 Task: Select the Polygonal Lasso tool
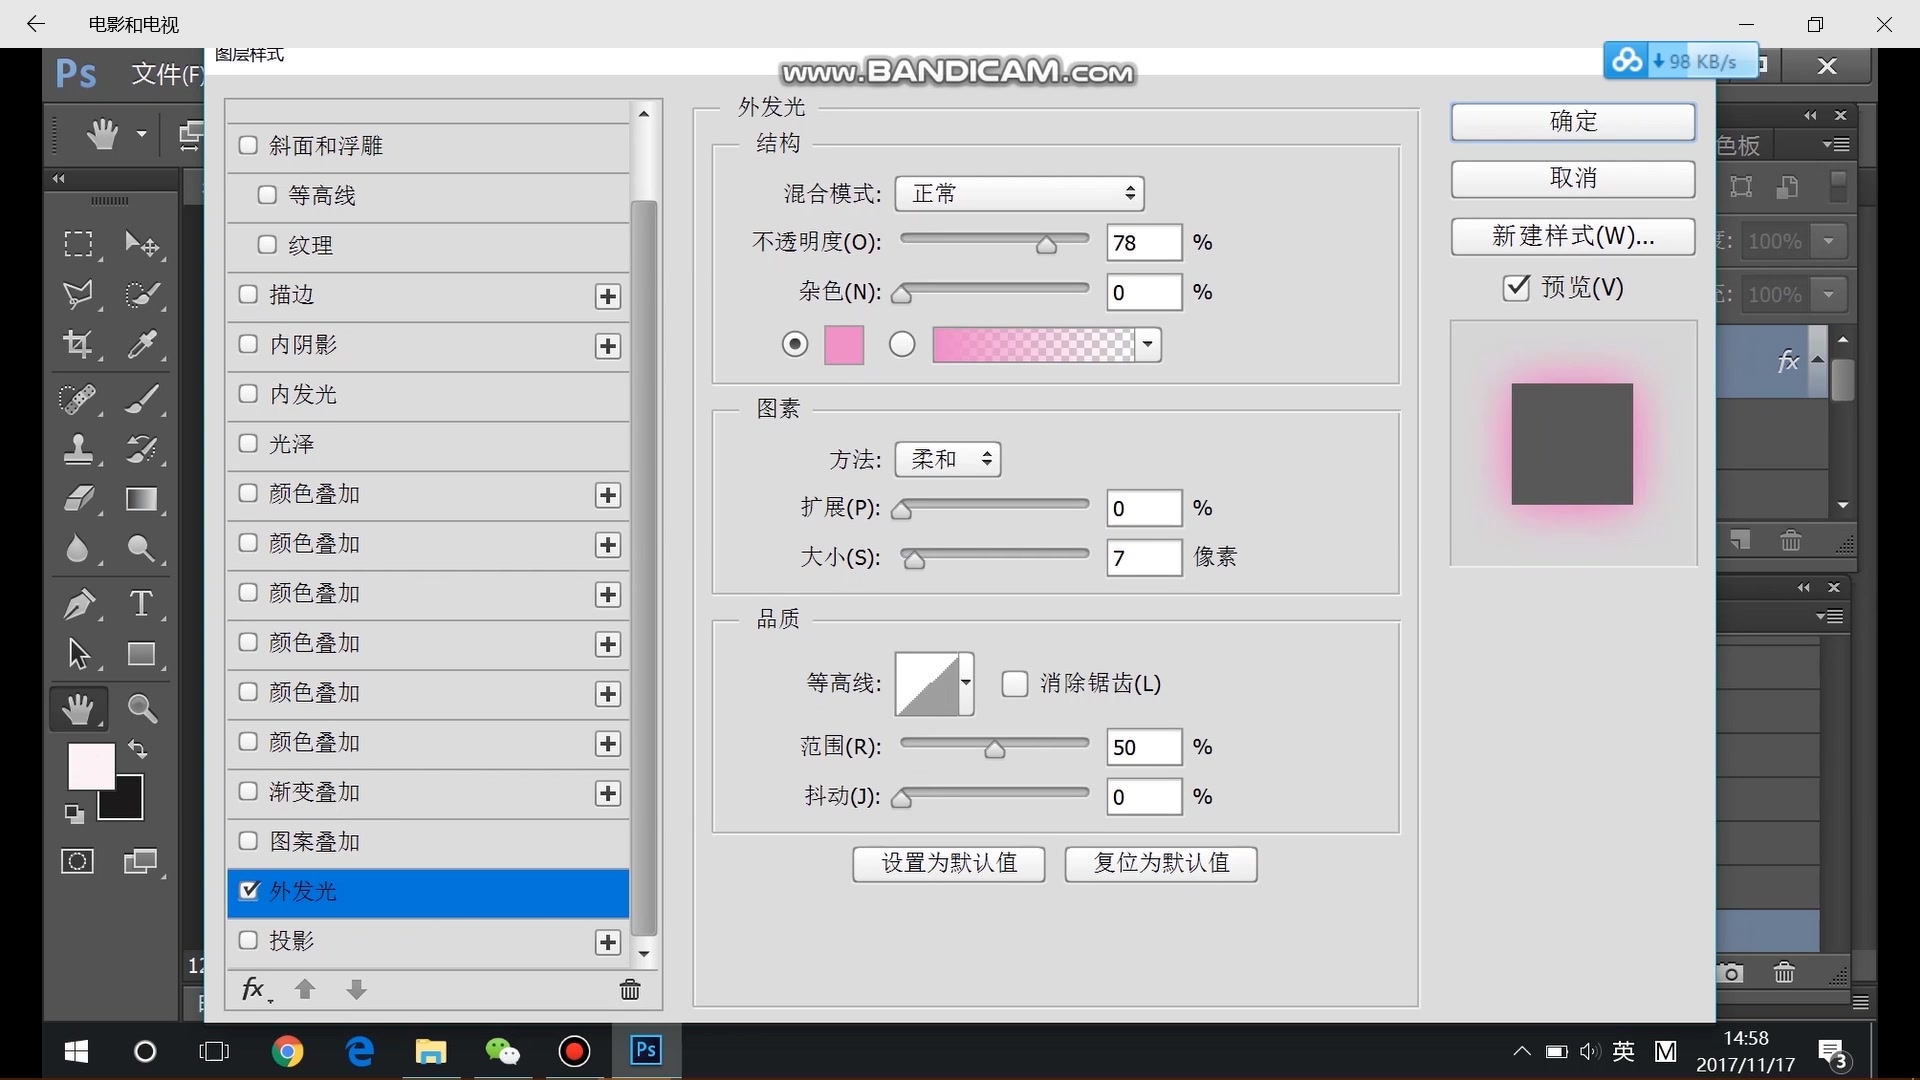tap(78, 295)
